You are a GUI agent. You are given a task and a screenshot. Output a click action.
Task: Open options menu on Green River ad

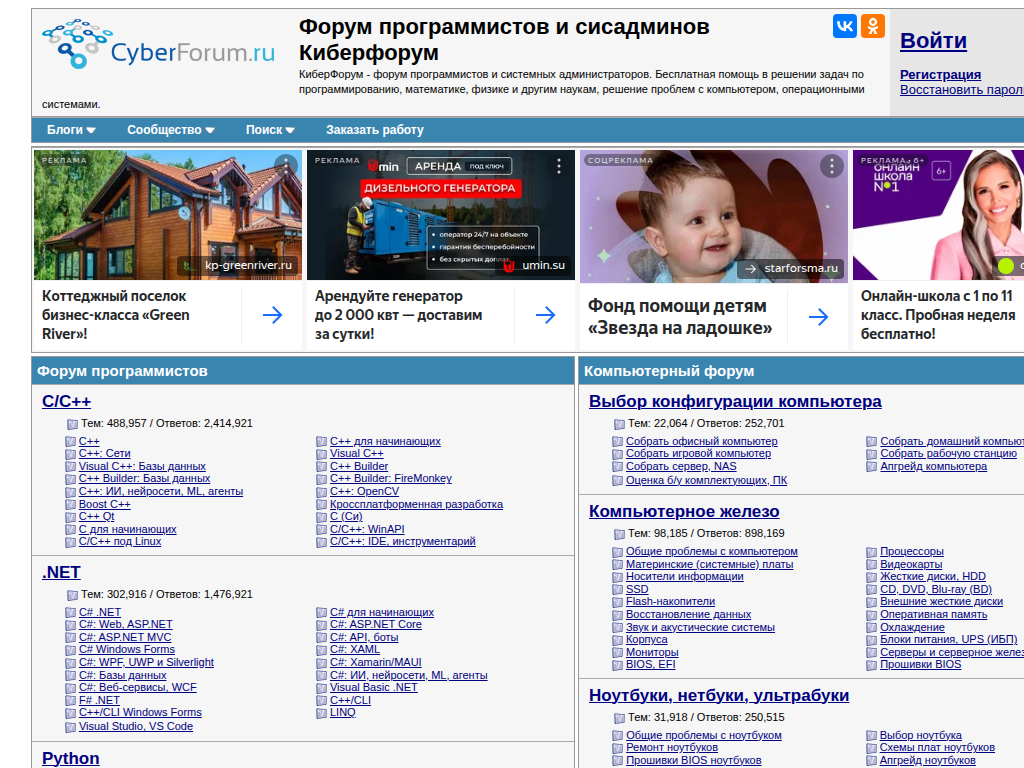coord(286,166)
